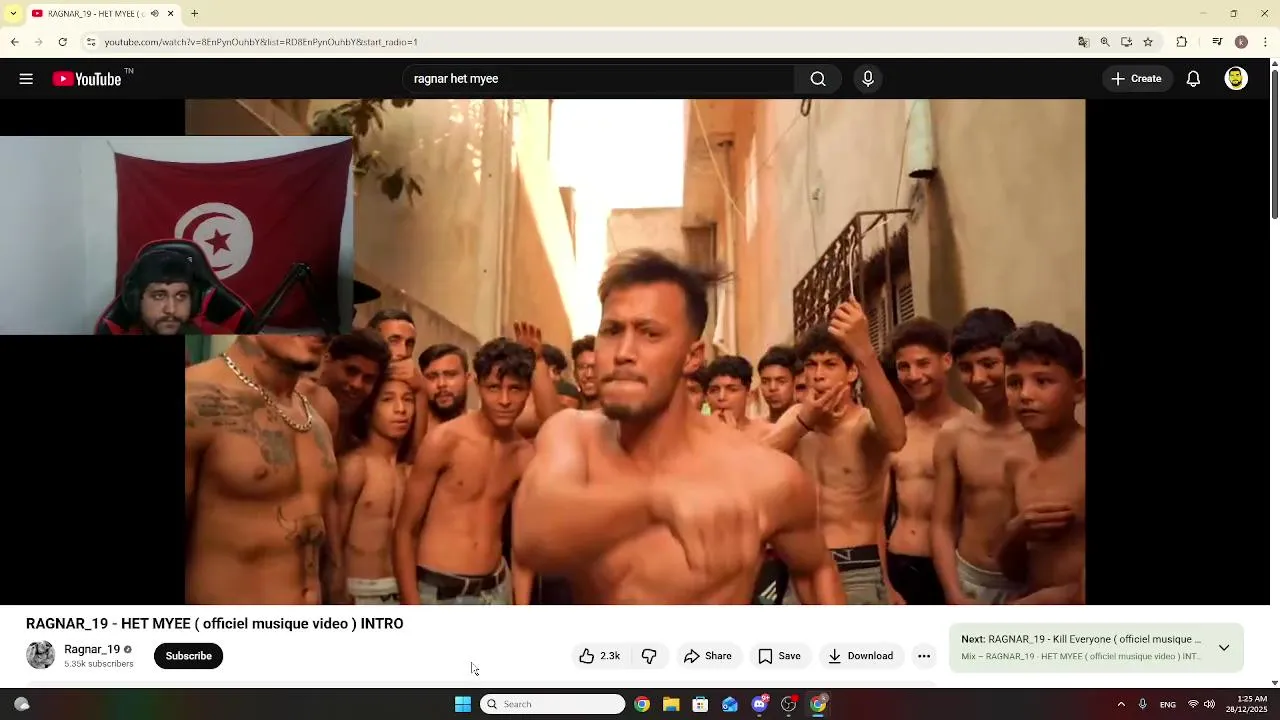Click the search magnifier button
The width and height of the screenshot is (1280, 720).
pyautogui.click(x=818, y=79)
